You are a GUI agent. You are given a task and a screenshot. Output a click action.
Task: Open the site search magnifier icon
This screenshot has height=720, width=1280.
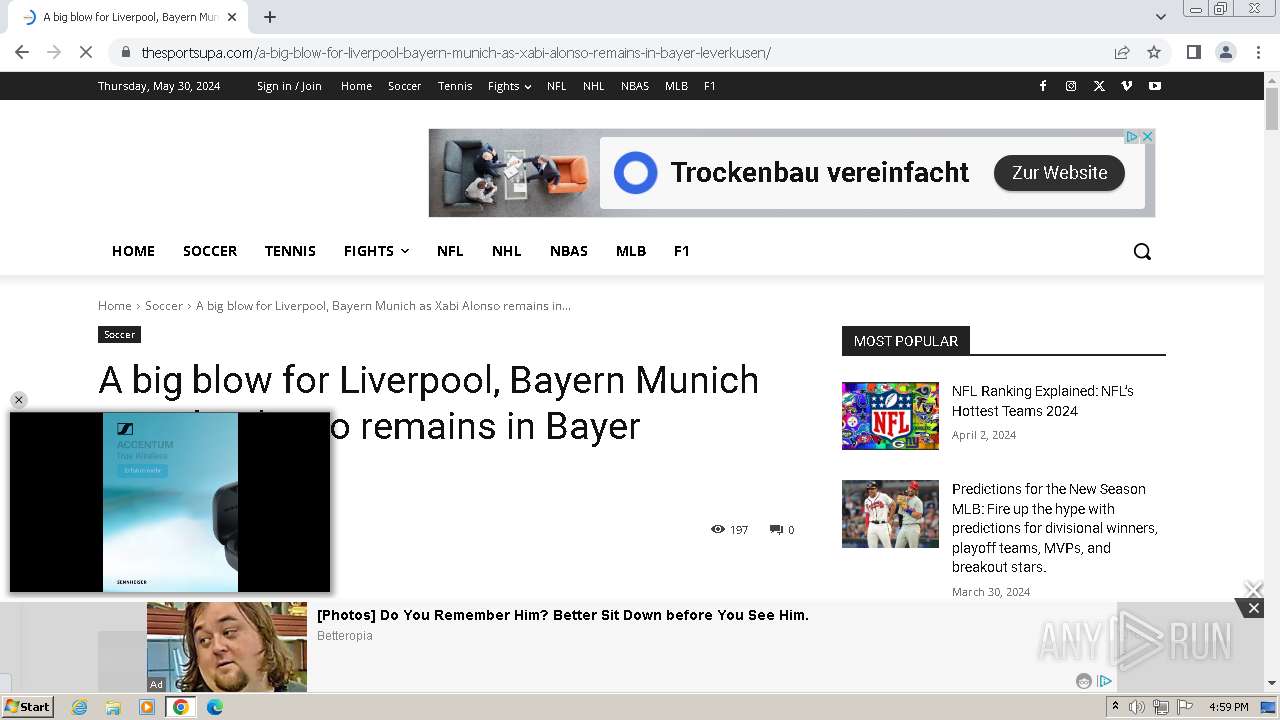point(1142,251)
